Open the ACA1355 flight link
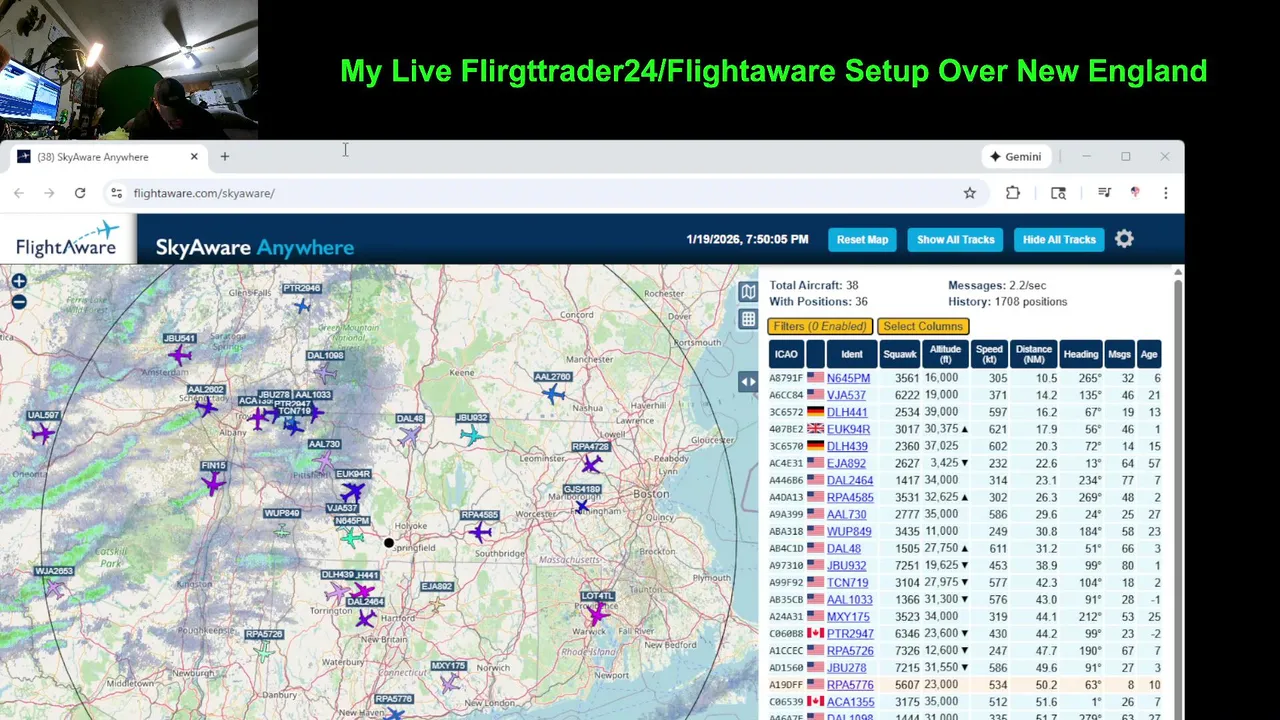Image resolution: width=1280 pixels, height=720 pixels. click(x=851, y=702)
